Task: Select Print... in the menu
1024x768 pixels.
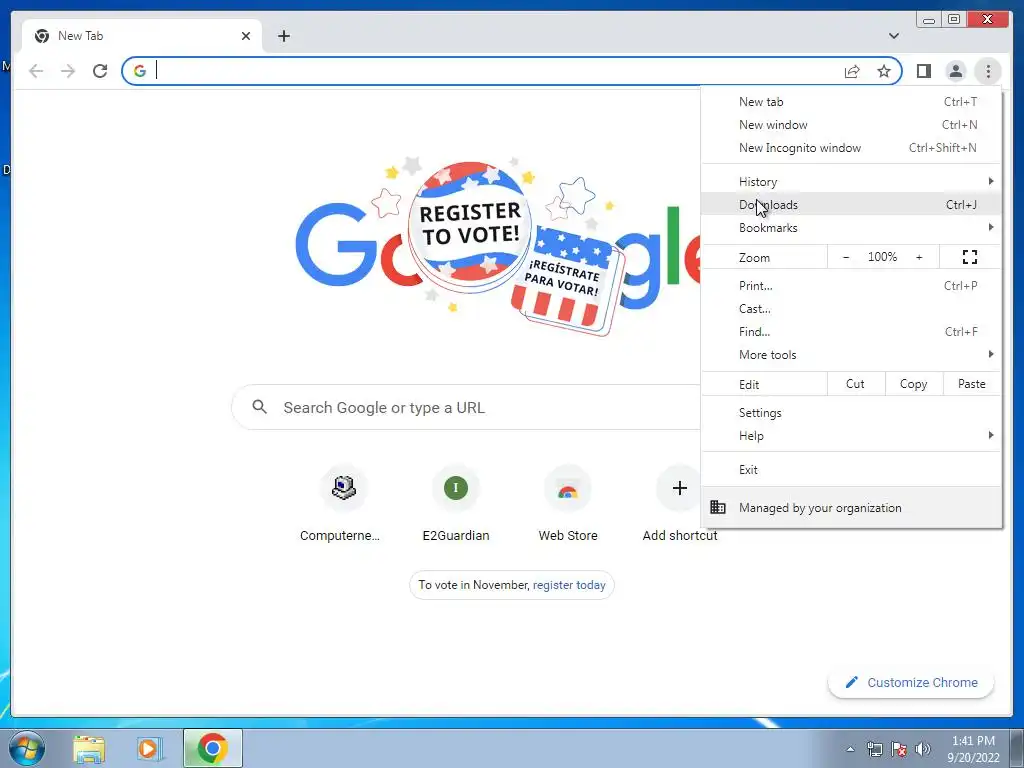Action: (851, 285)
